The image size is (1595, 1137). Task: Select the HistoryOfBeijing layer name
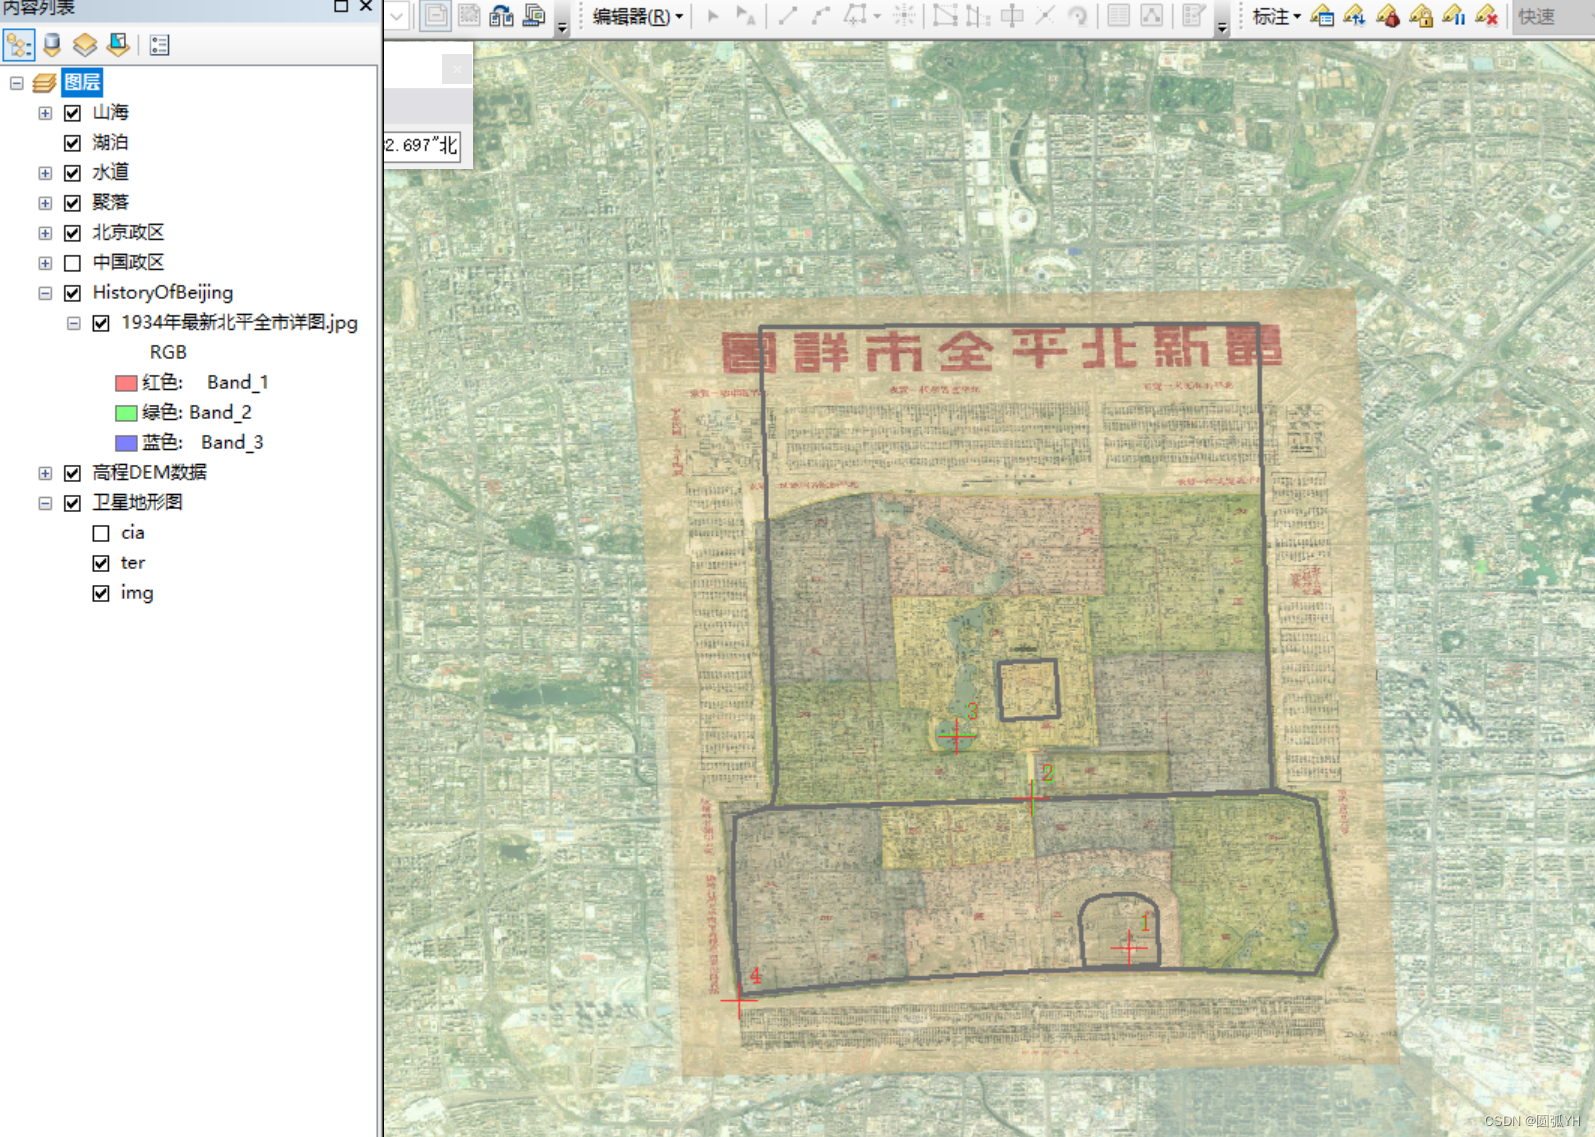coord(163,292)
